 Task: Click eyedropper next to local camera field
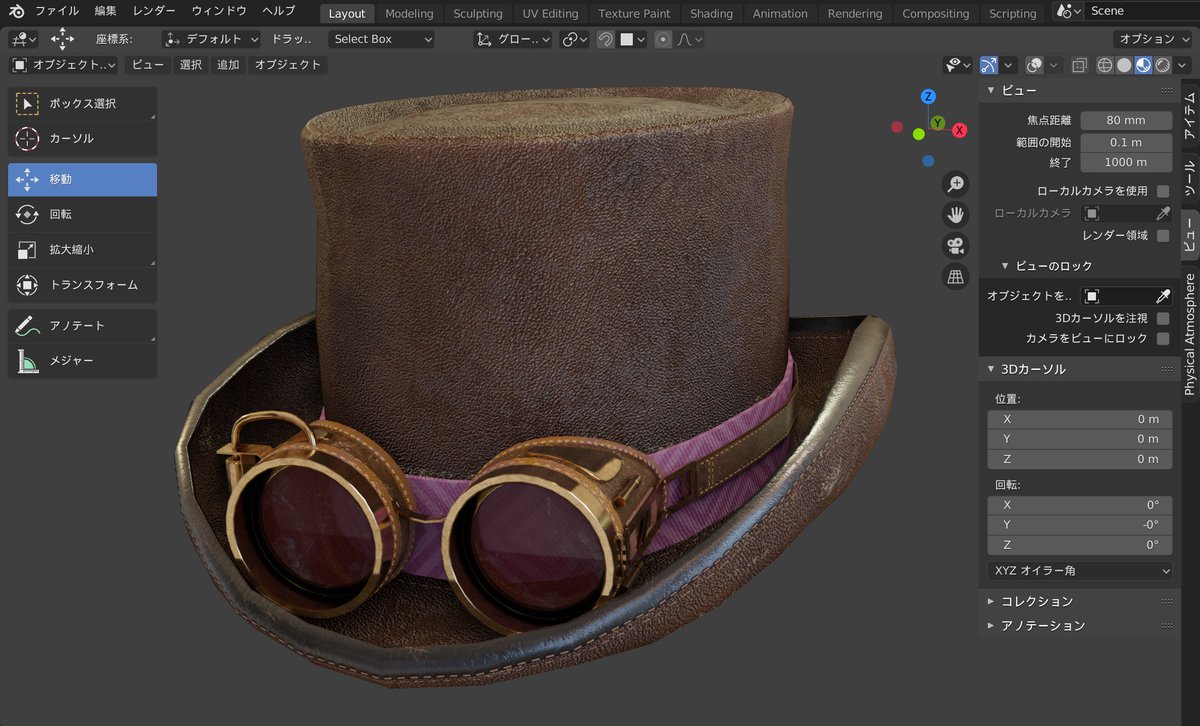coord(1163,213)
